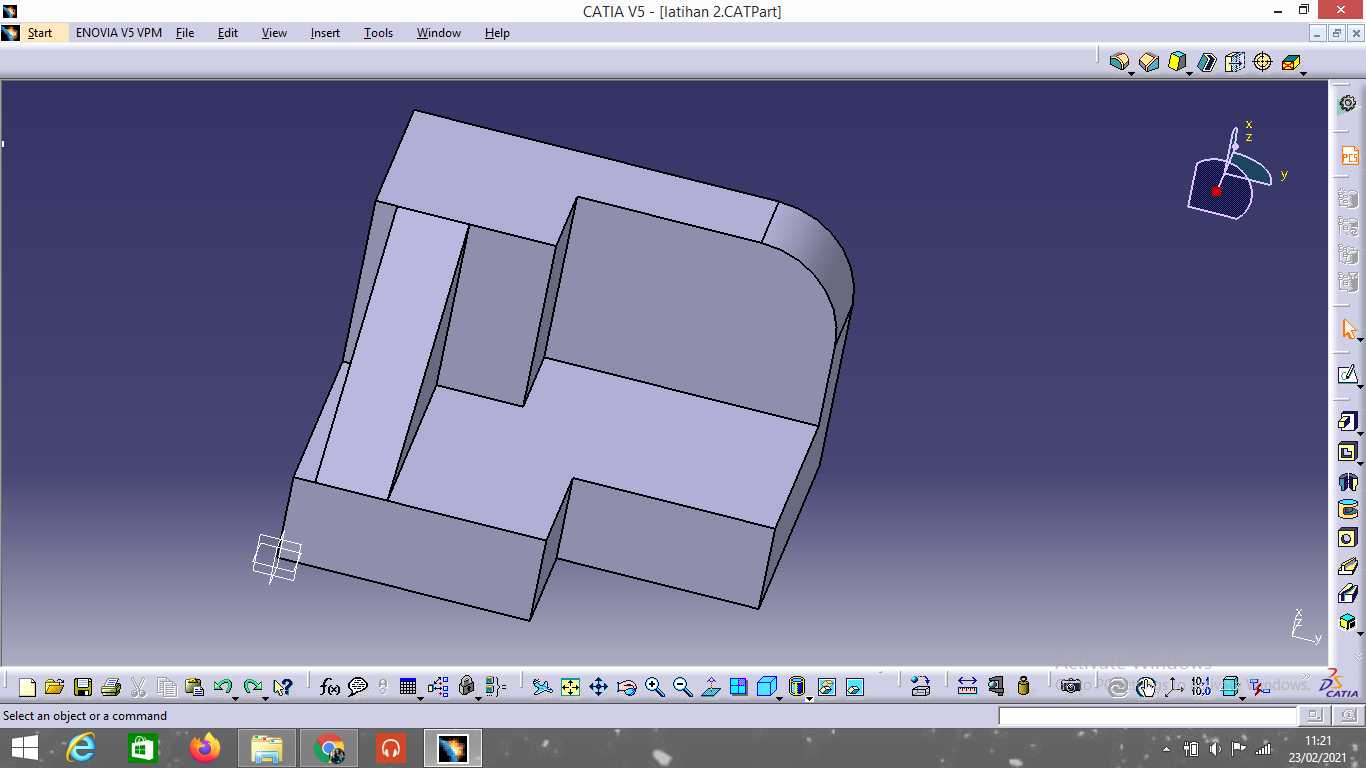Open the Window menu
Screen dimensions: 1366x768
click(439, 33)
